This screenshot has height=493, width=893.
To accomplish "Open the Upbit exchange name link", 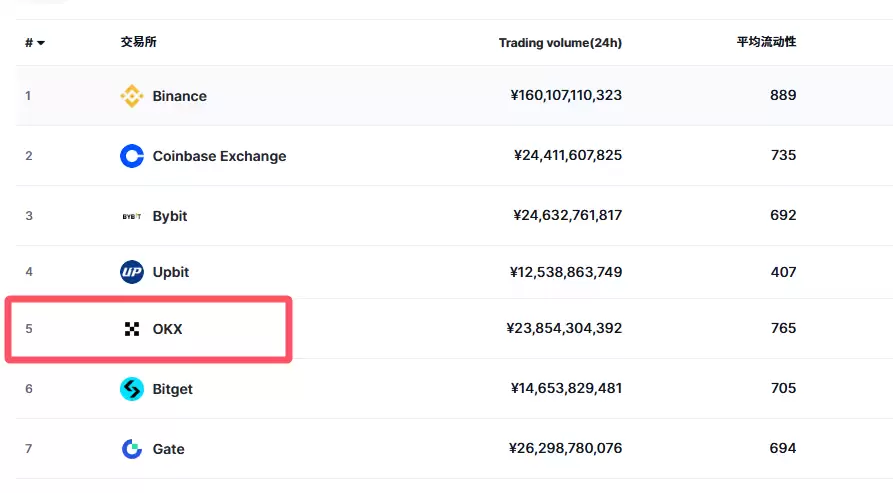I will pyautogui.click(x=170, y=272).
